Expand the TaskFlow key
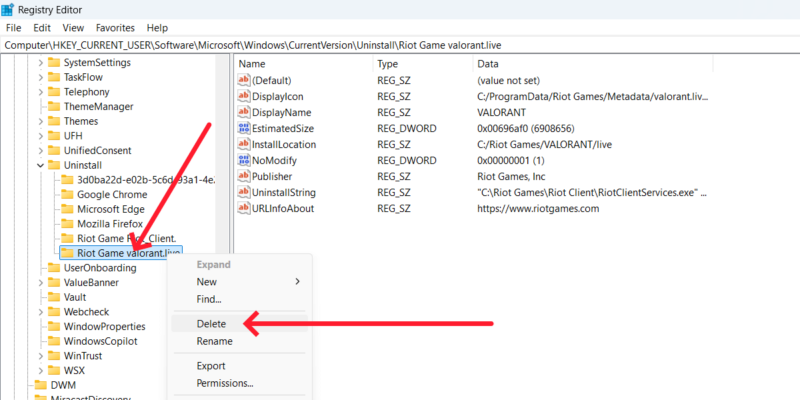This screenshot has width=800, height=400. pos(41,78)
